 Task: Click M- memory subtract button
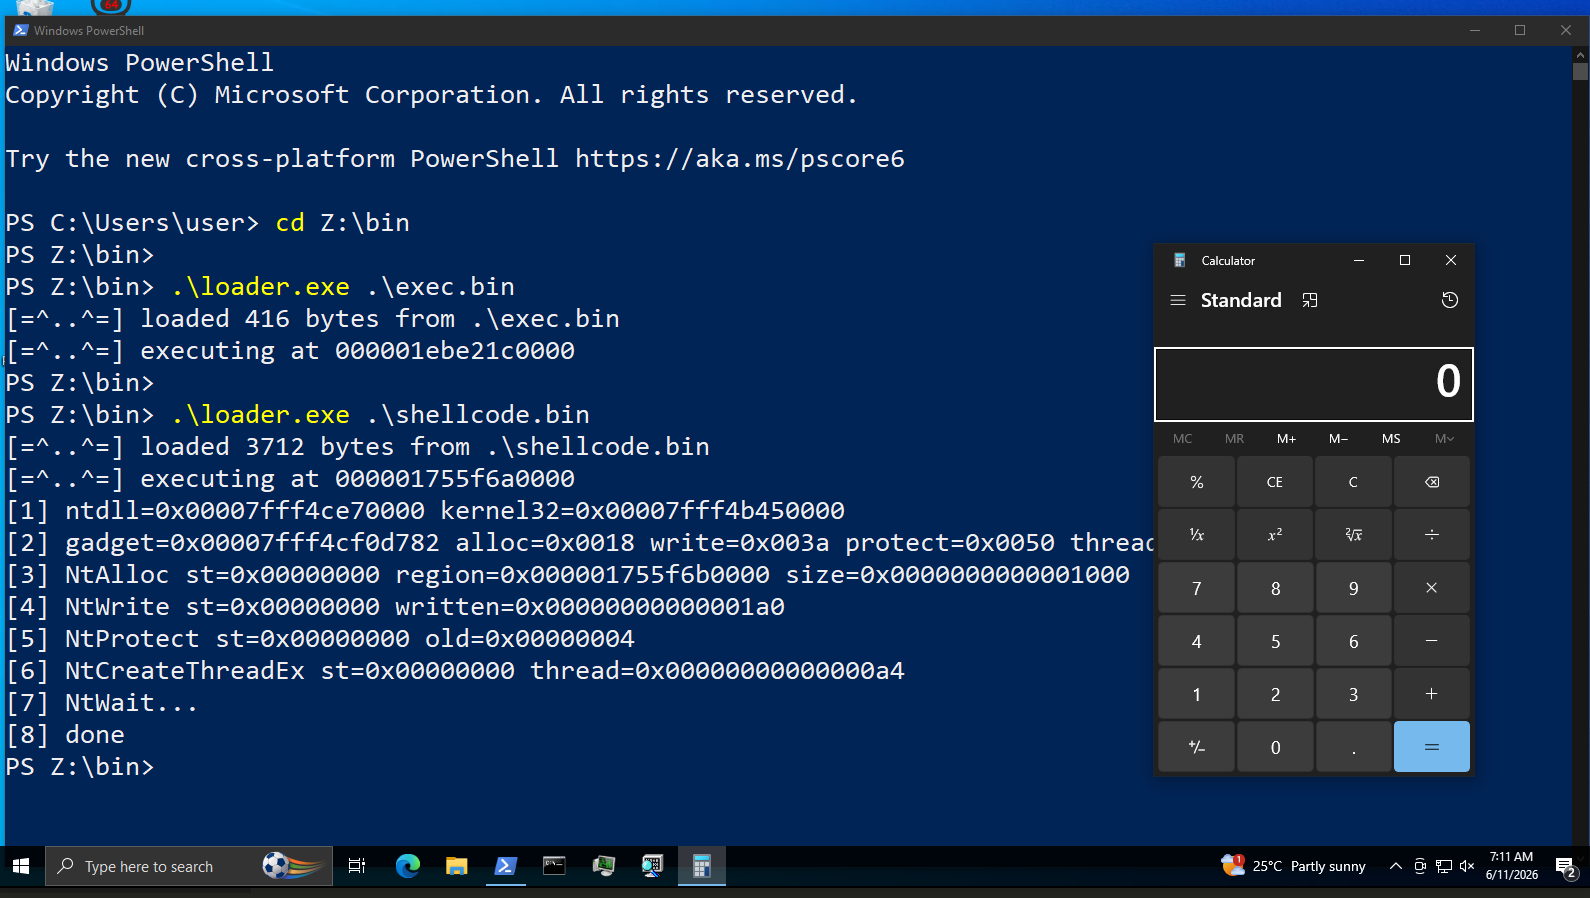pos(1338,438)
